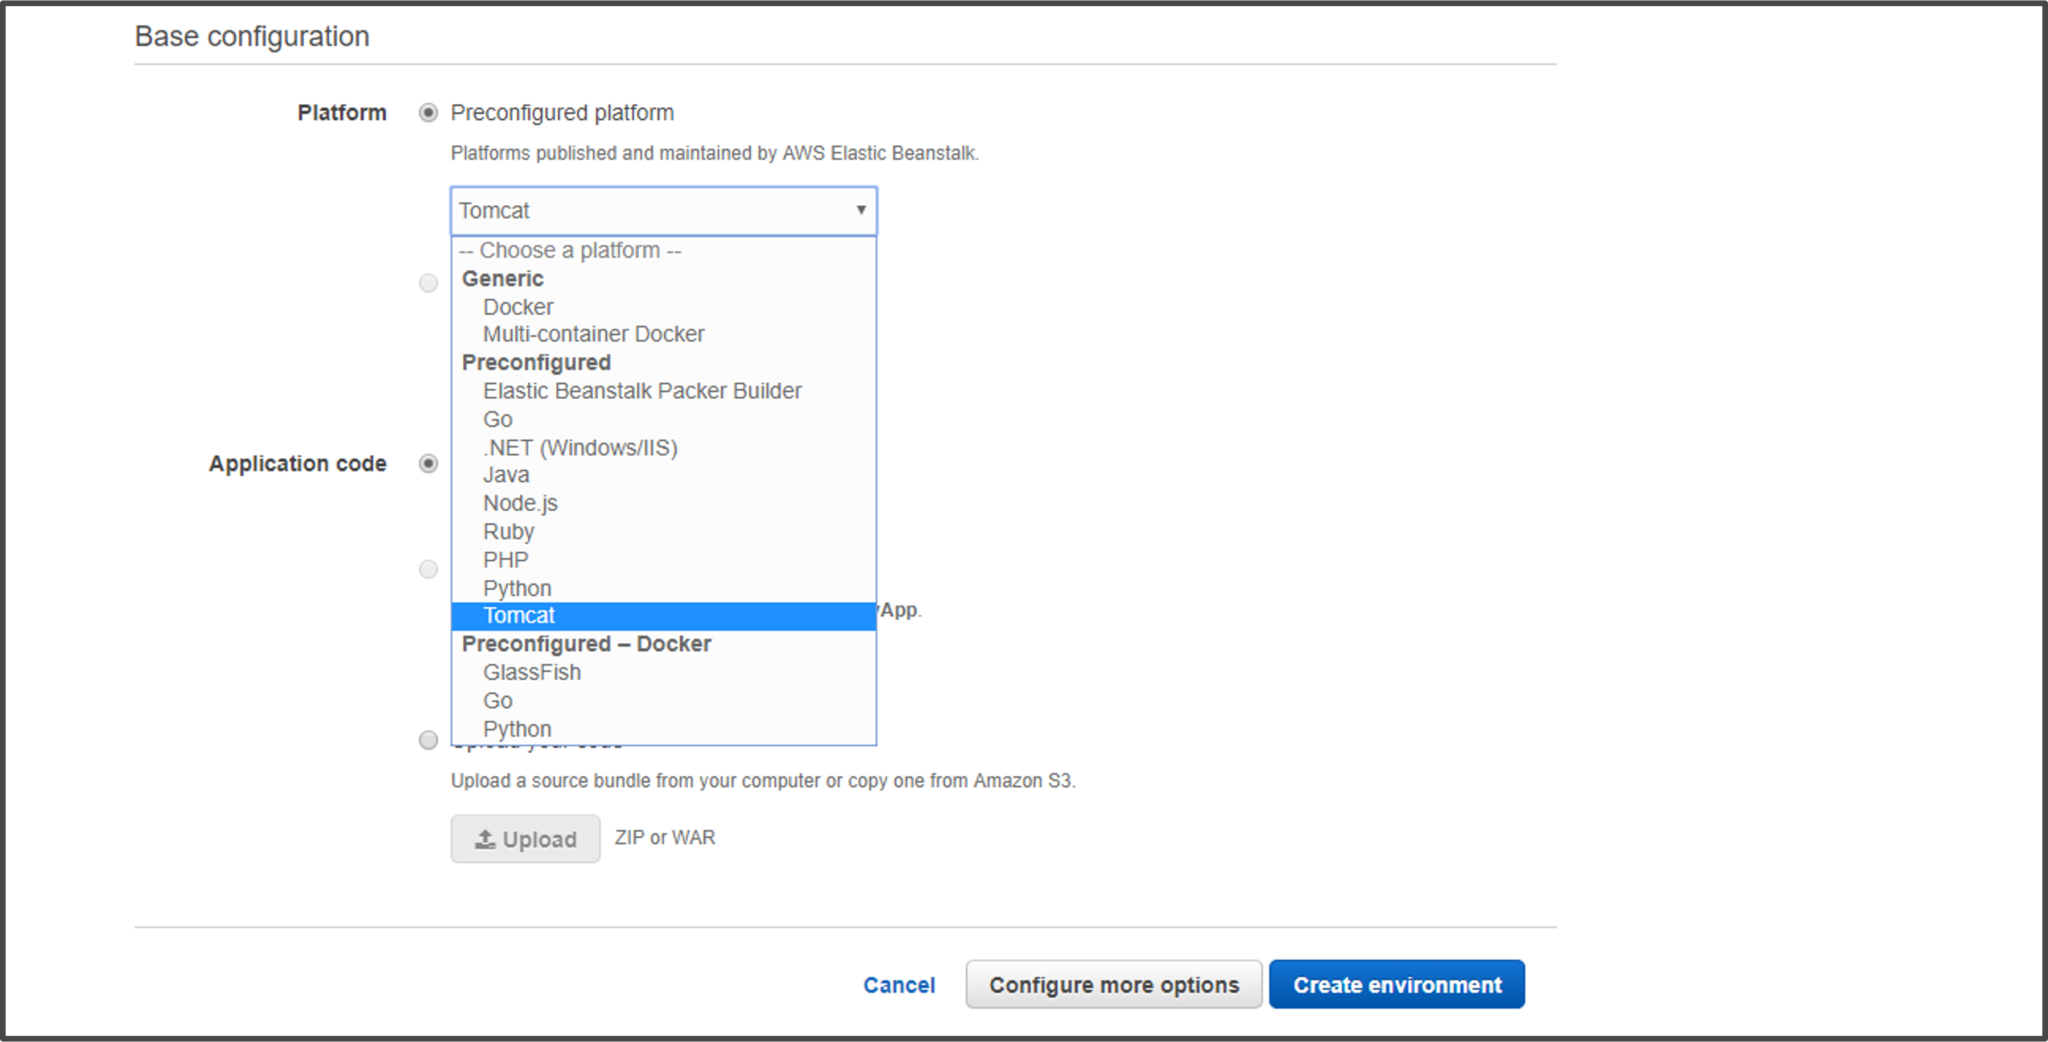The width and height of the screenshot is (2048, 1042).
Task: Click the Preconfigured – Docker group header
Action: 586,644
